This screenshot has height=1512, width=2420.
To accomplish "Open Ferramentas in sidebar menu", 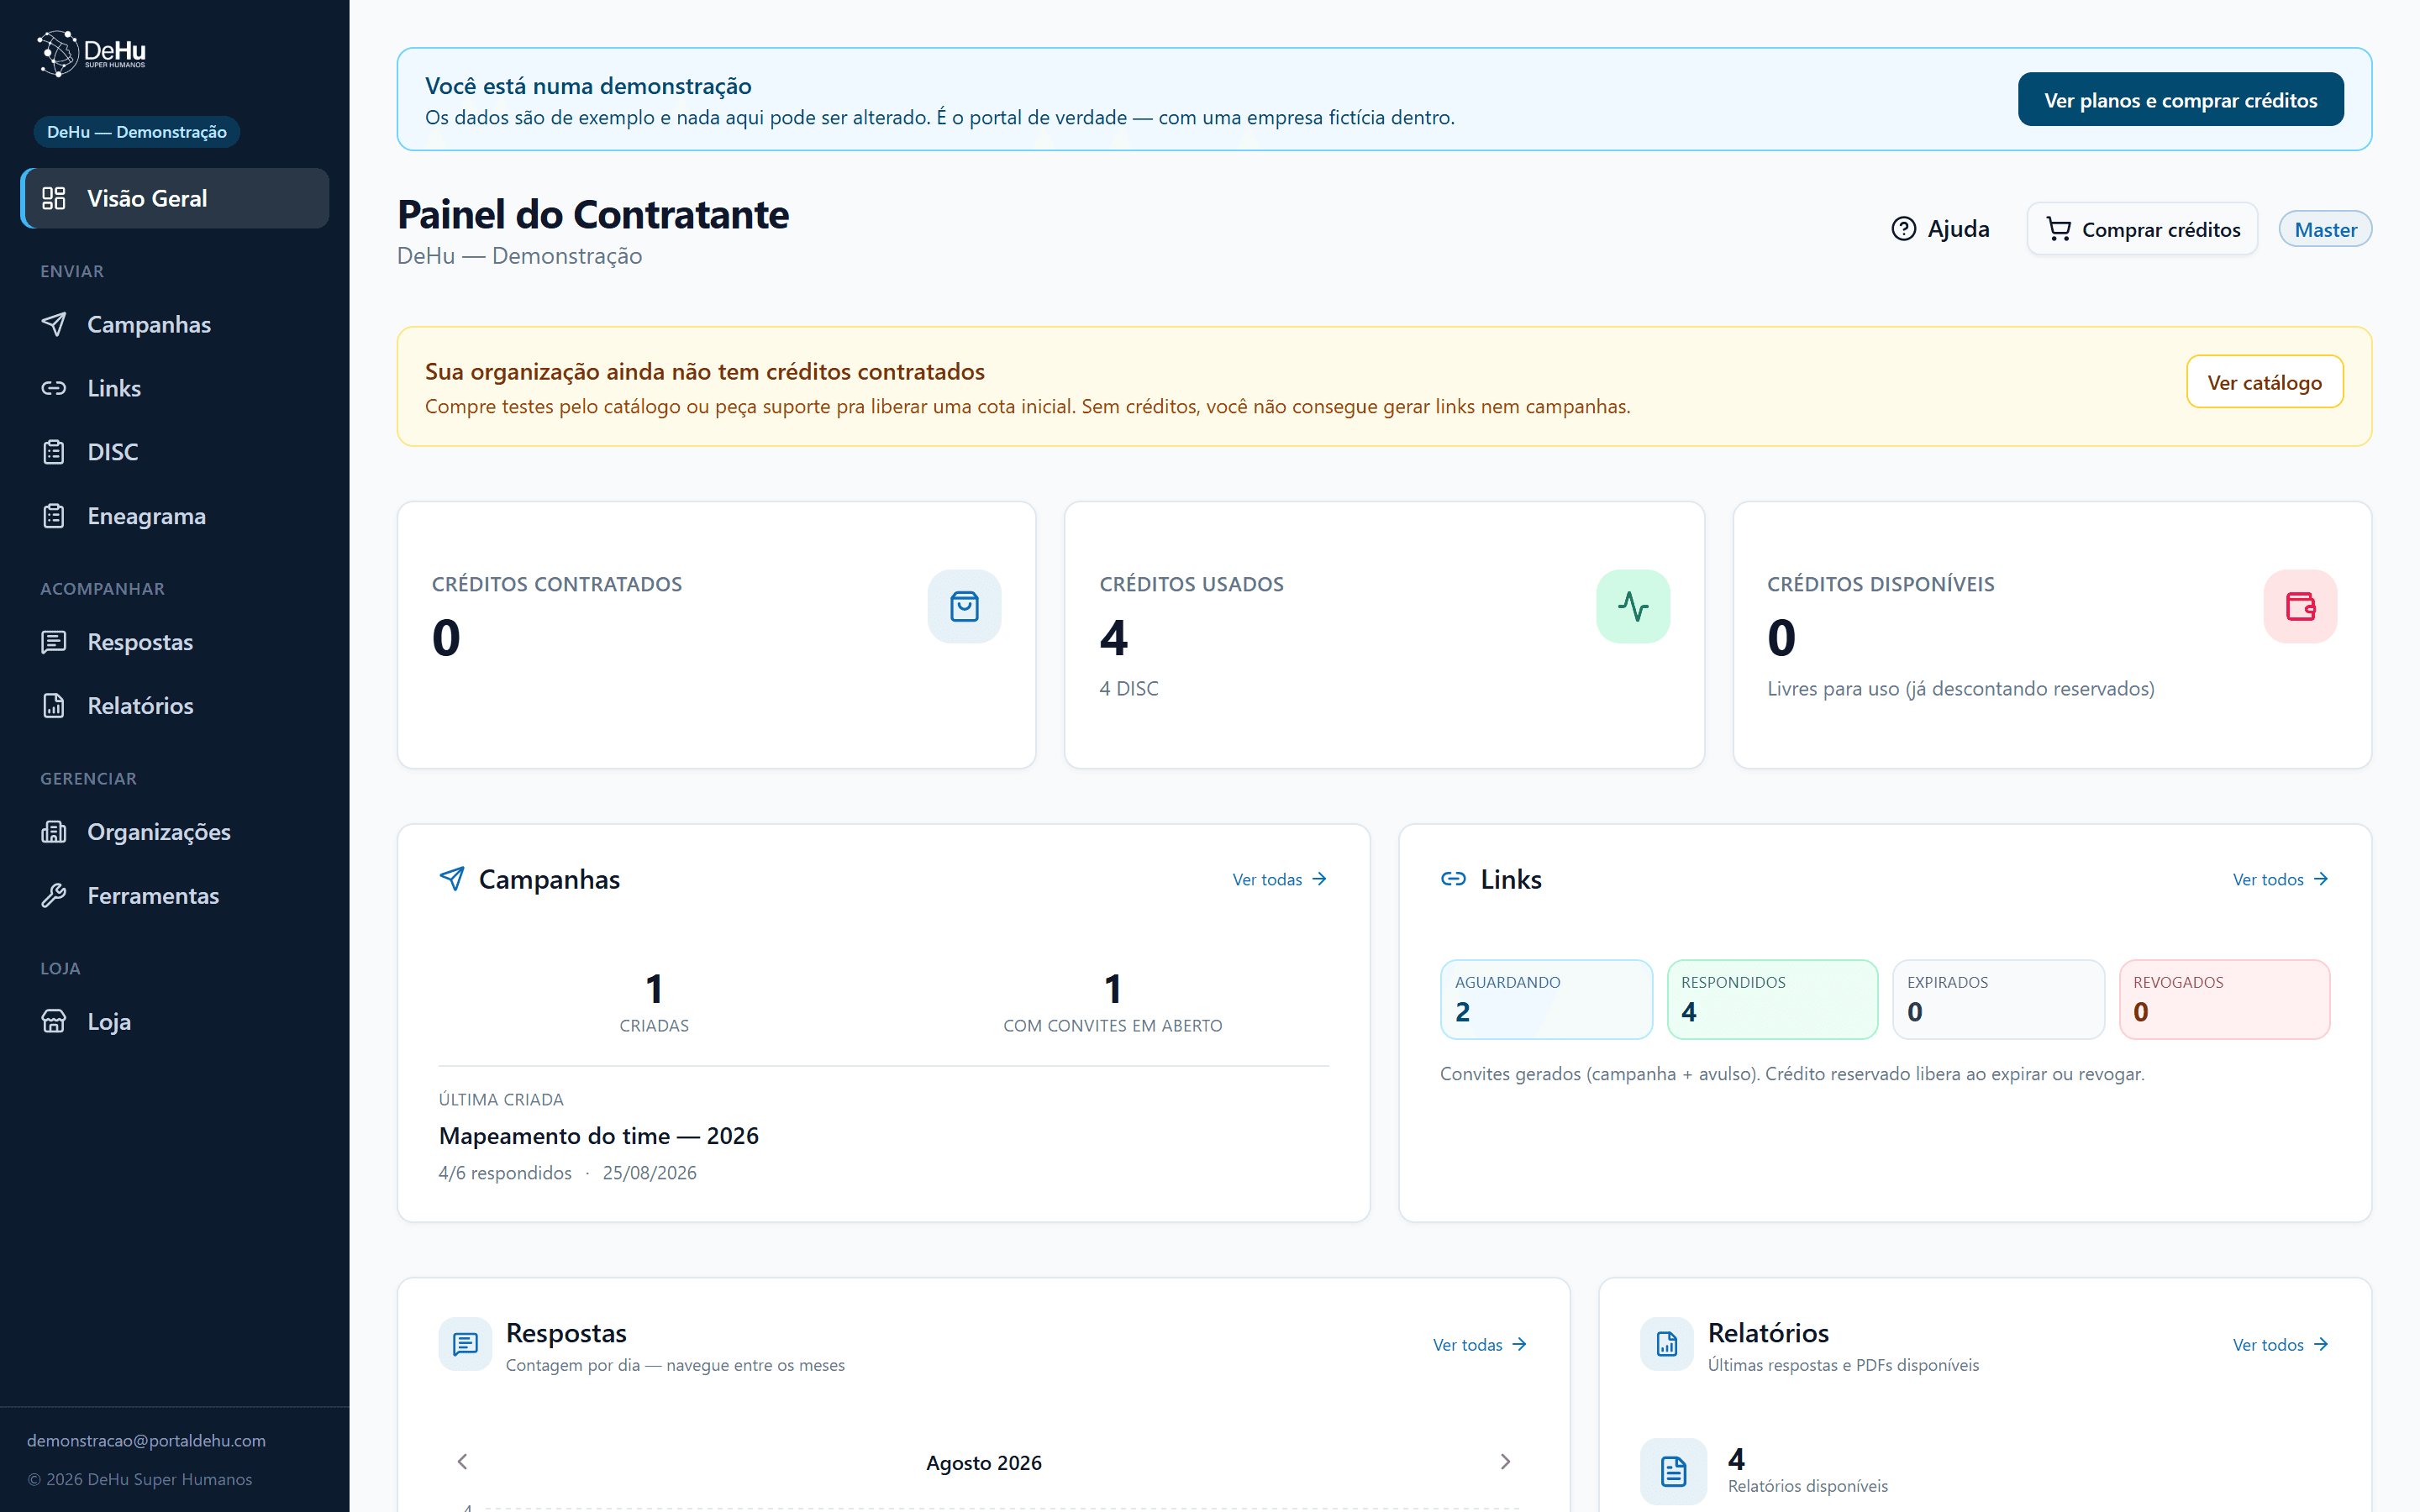I will (x=175, y=896).
